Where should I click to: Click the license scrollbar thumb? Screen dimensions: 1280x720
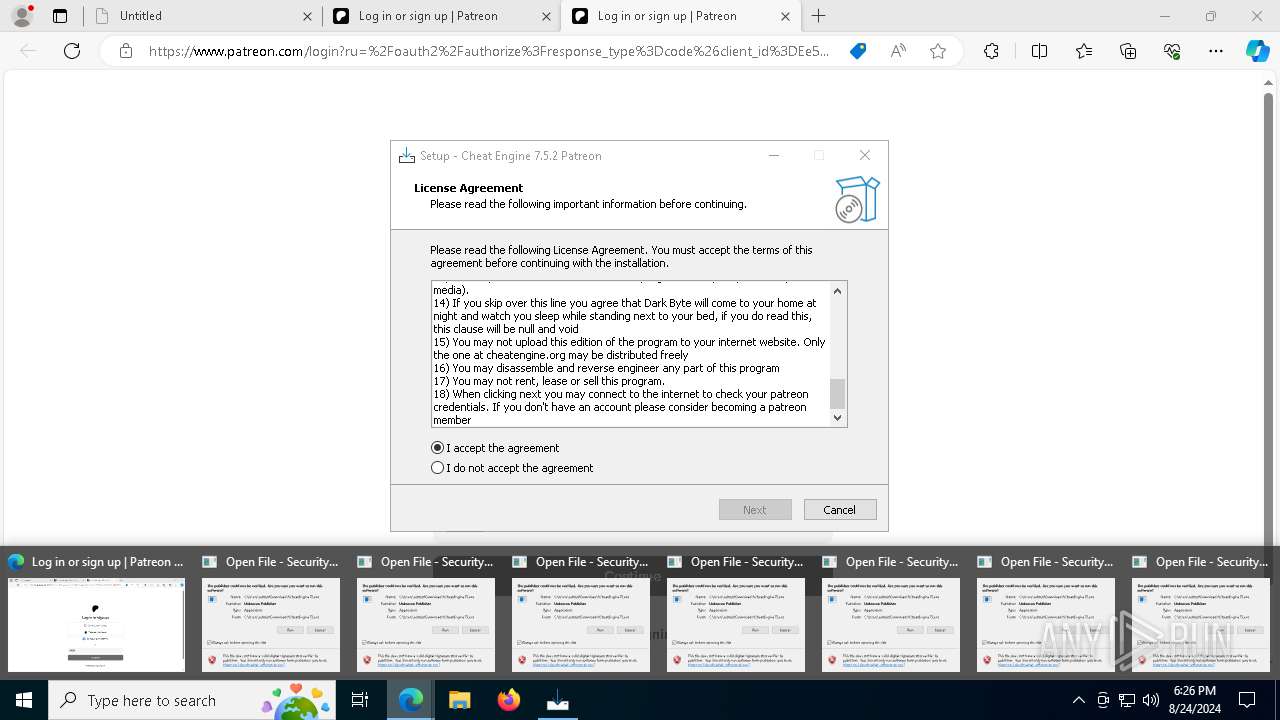pos(838,394)
